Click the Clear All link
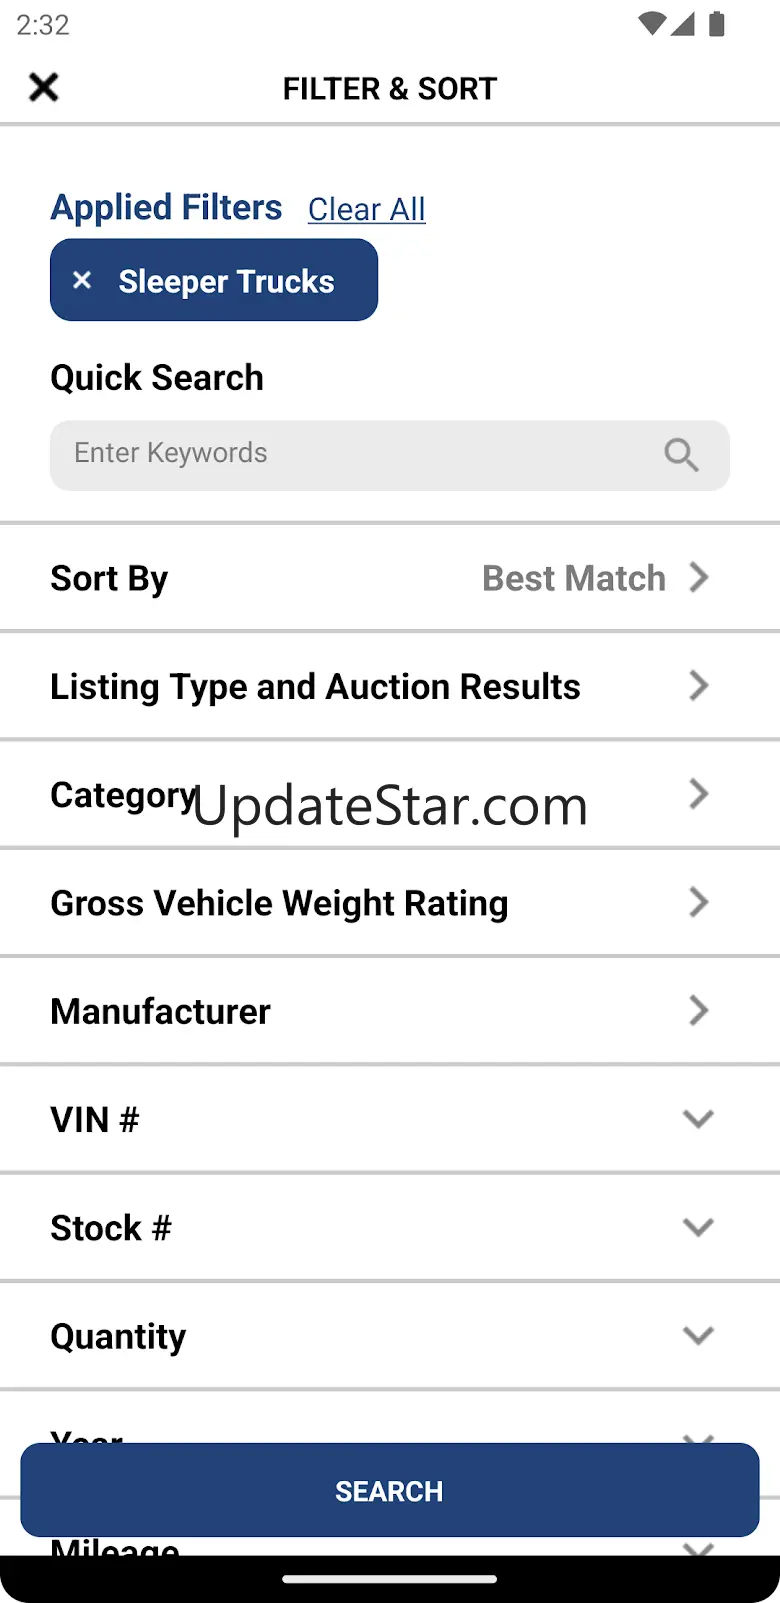The height and width of the screenshot is (1603, 780). 366,209
